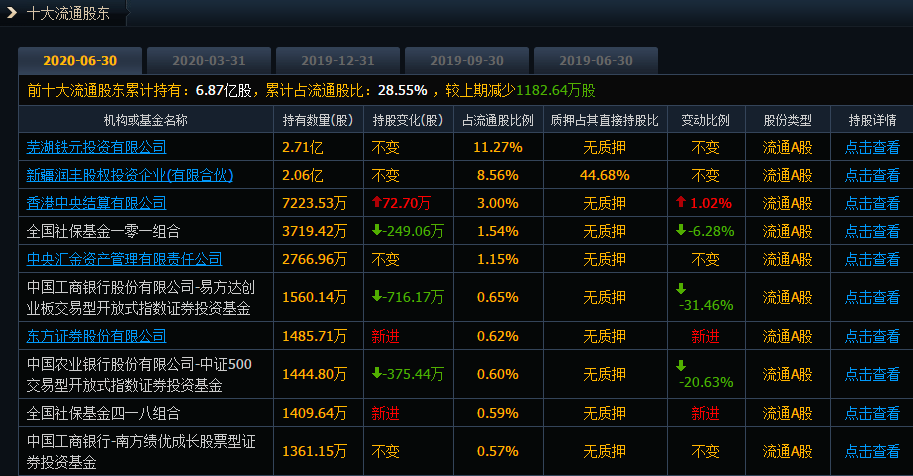Click the 2766.96万 holding value
The width and height of the screenshot is (913, 476).
pos(314,259)
